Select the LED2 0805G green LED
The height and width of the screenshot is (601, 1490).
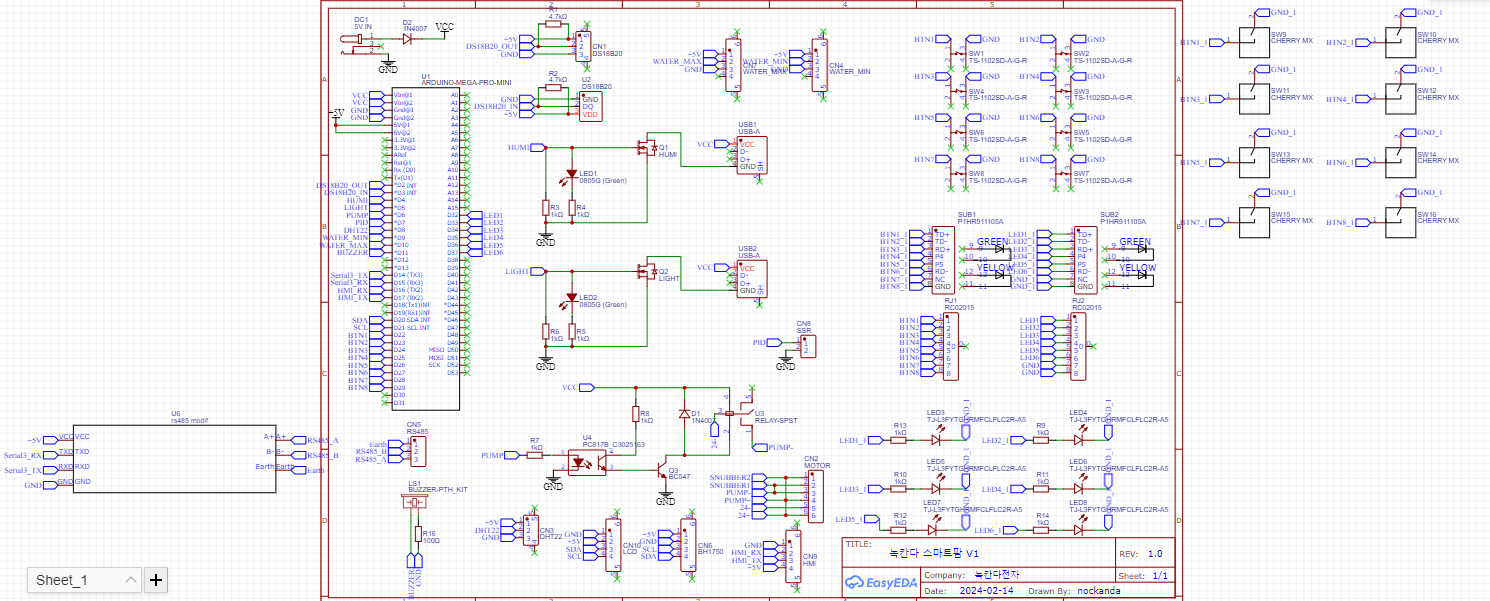click(x=571, y=298)
